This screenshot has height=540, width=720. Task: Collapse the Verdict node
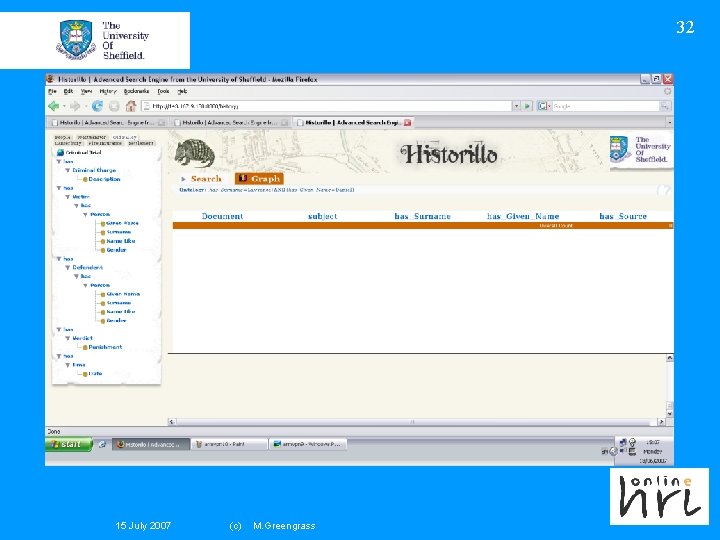68,338
